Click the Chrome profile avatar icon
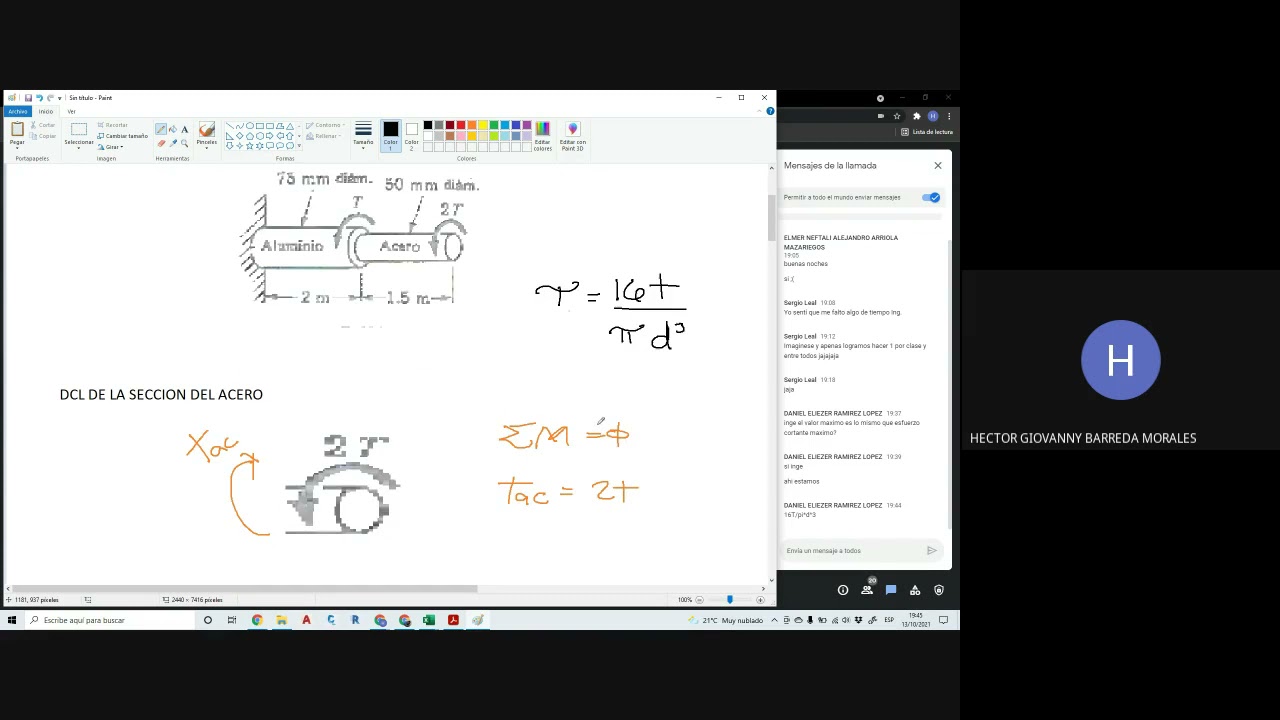This screenshot has width=1280, height=720. tap(933, 116)
